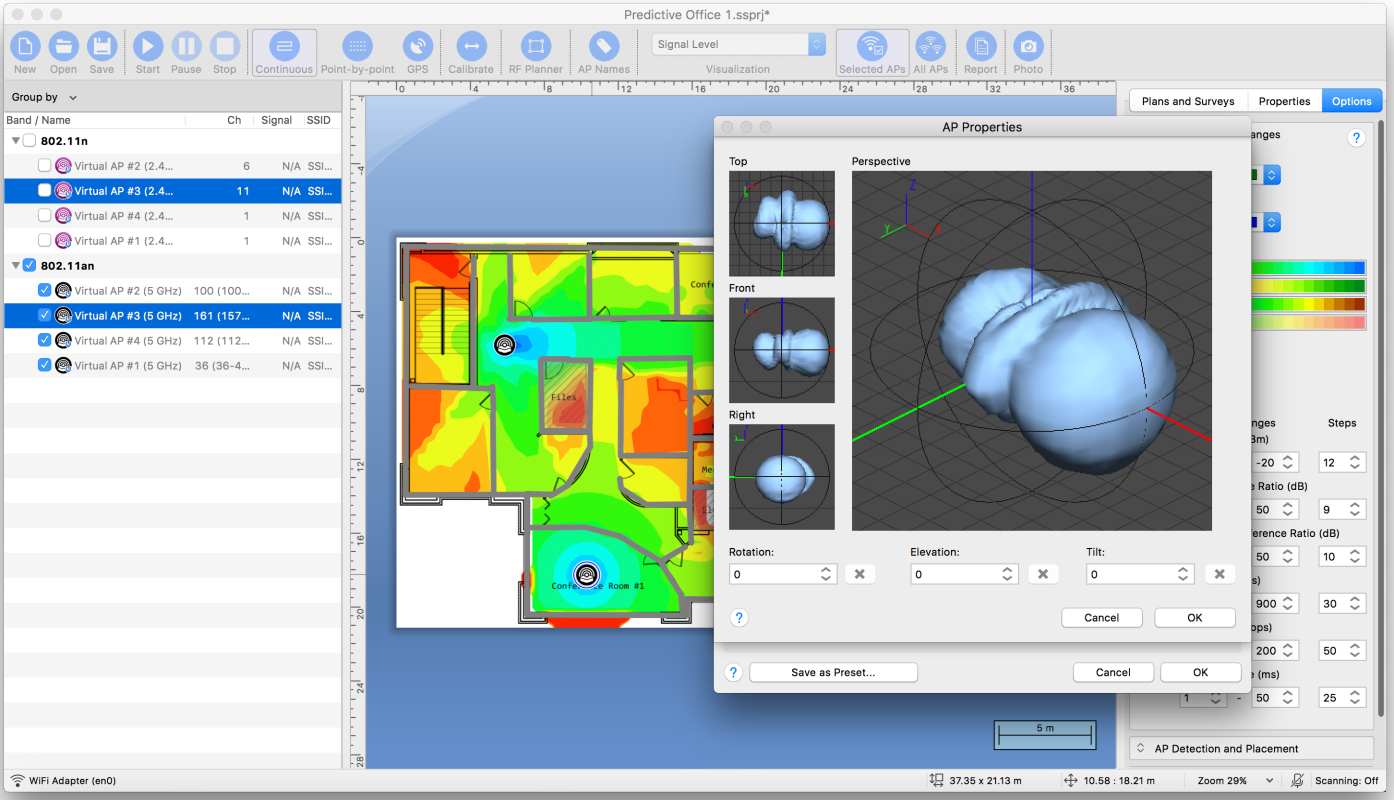Switch to Point-by-point survey mode
Viewport: 1394px width, 800px height.
coord(357,44)
